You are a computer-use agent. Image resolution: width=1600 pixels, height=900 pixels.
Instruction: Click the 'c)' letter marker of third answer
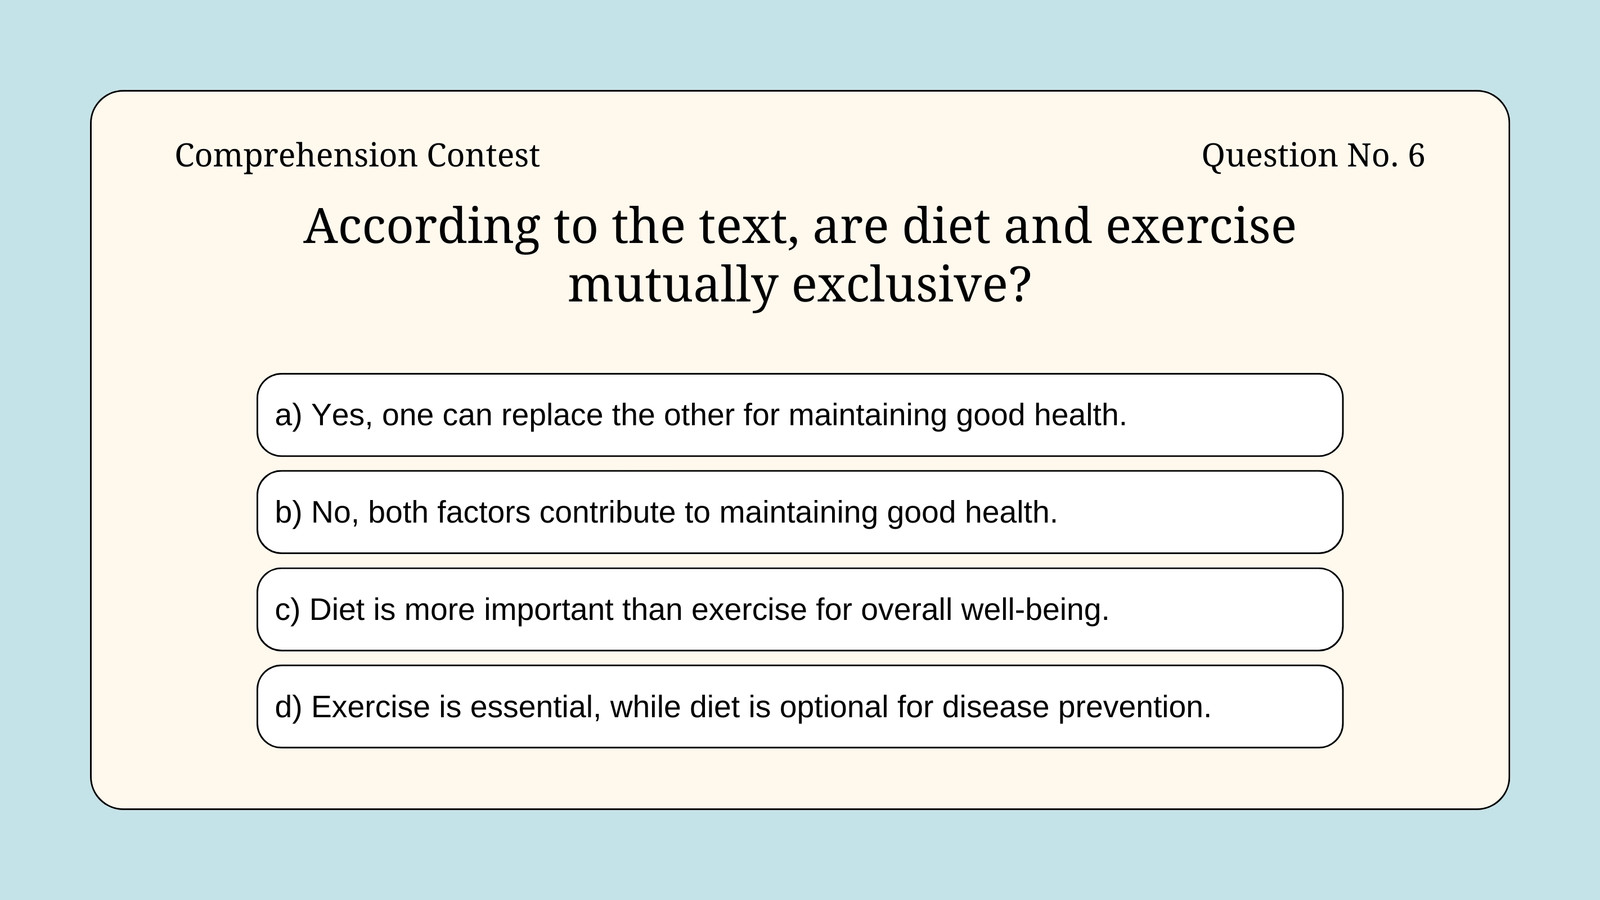(x=287, y=610)
